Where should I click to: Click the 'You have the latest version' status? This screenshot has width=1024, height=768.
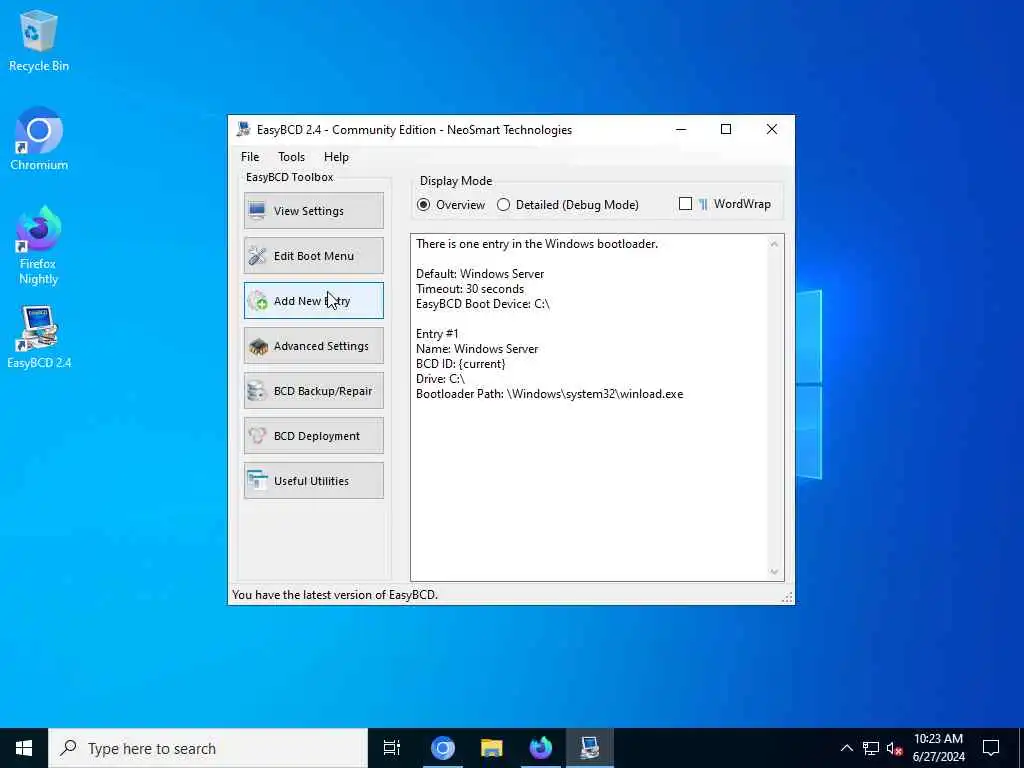point(335,595)
